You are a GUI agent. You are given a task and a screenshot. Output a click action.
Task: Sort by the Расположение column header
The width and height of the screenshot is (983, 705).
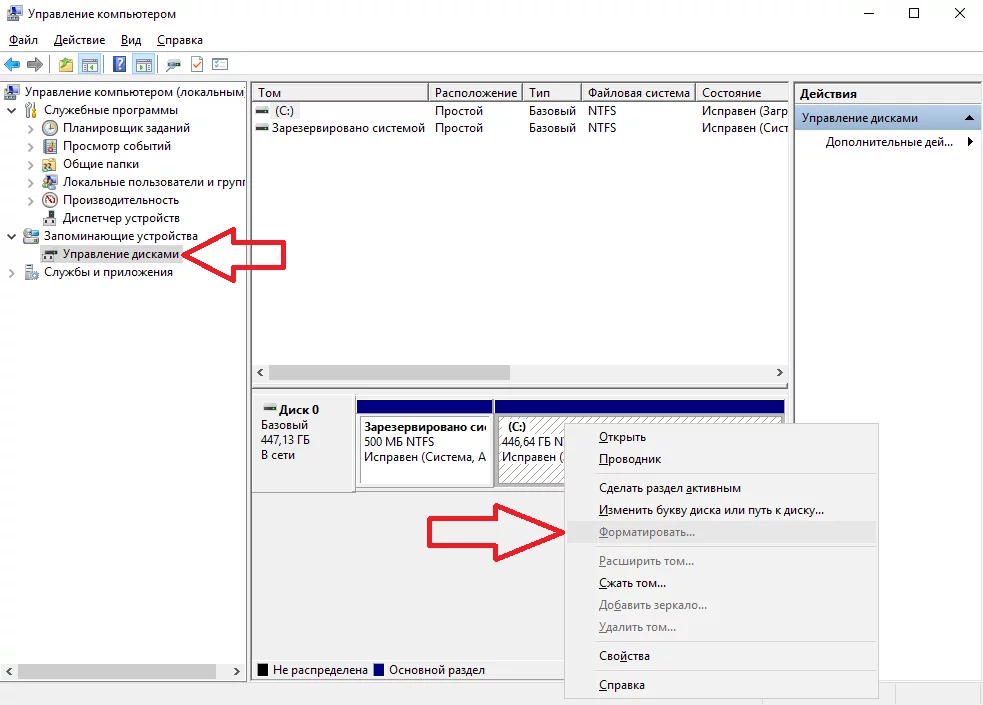click(x=476, y=93)
